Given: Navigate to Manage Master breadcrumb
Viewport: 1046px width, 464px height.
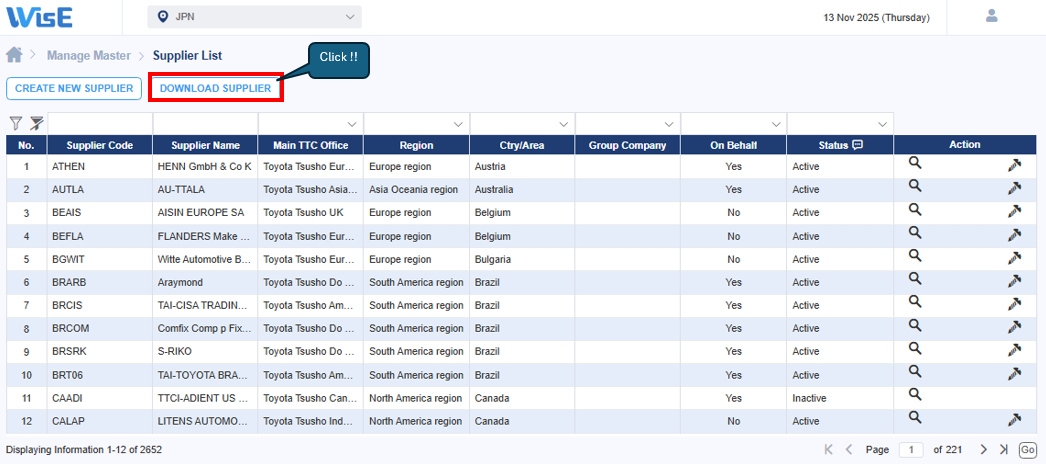Looking at the screenshot, I should 89,56.
